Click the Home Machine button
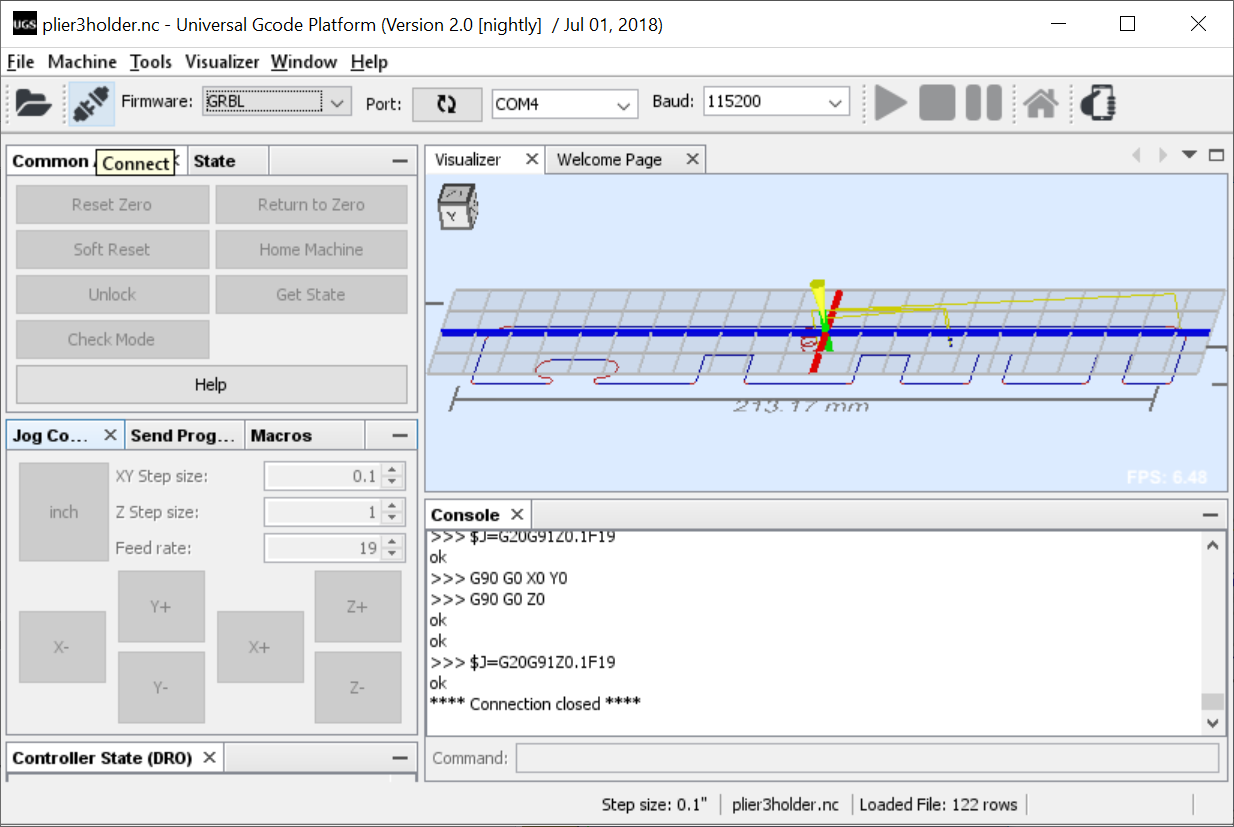Viewport: 1234px width, 827px height. [311, 249]
